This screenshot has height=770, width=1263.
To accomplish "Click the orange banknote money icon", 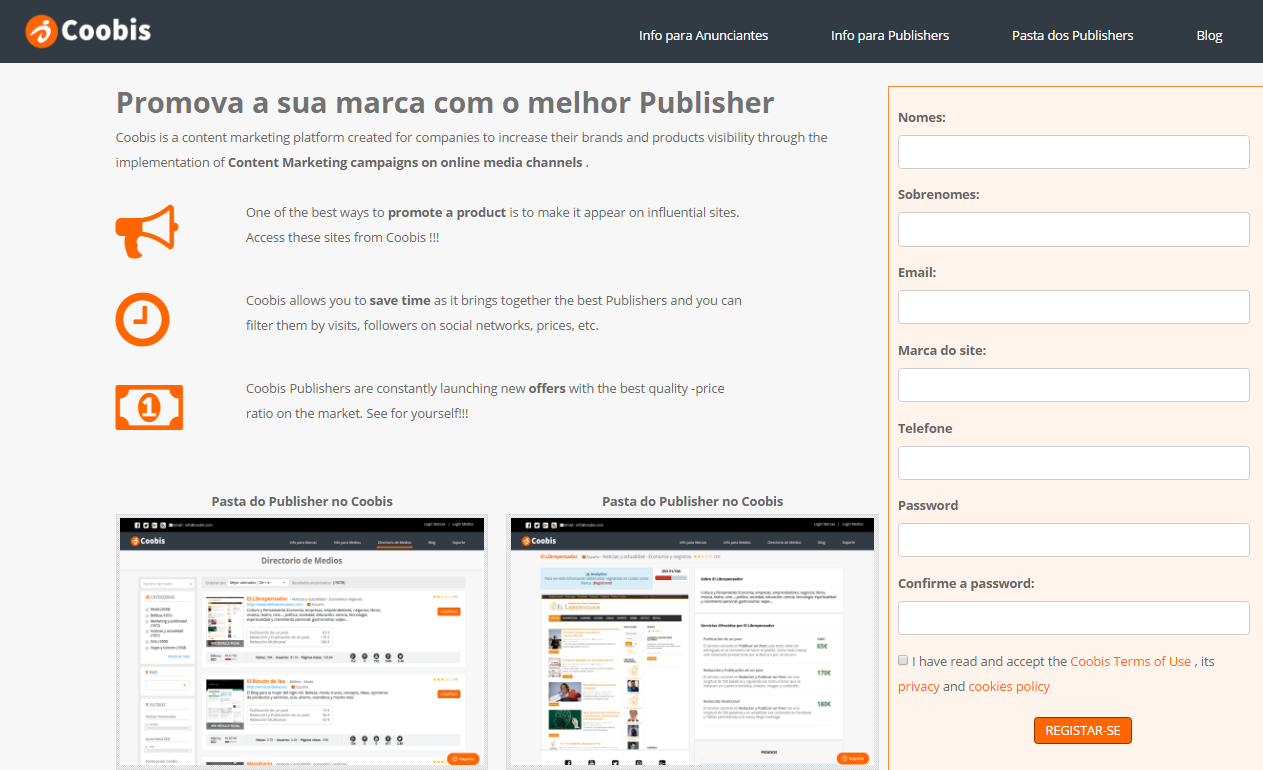I will coord(149,407).
